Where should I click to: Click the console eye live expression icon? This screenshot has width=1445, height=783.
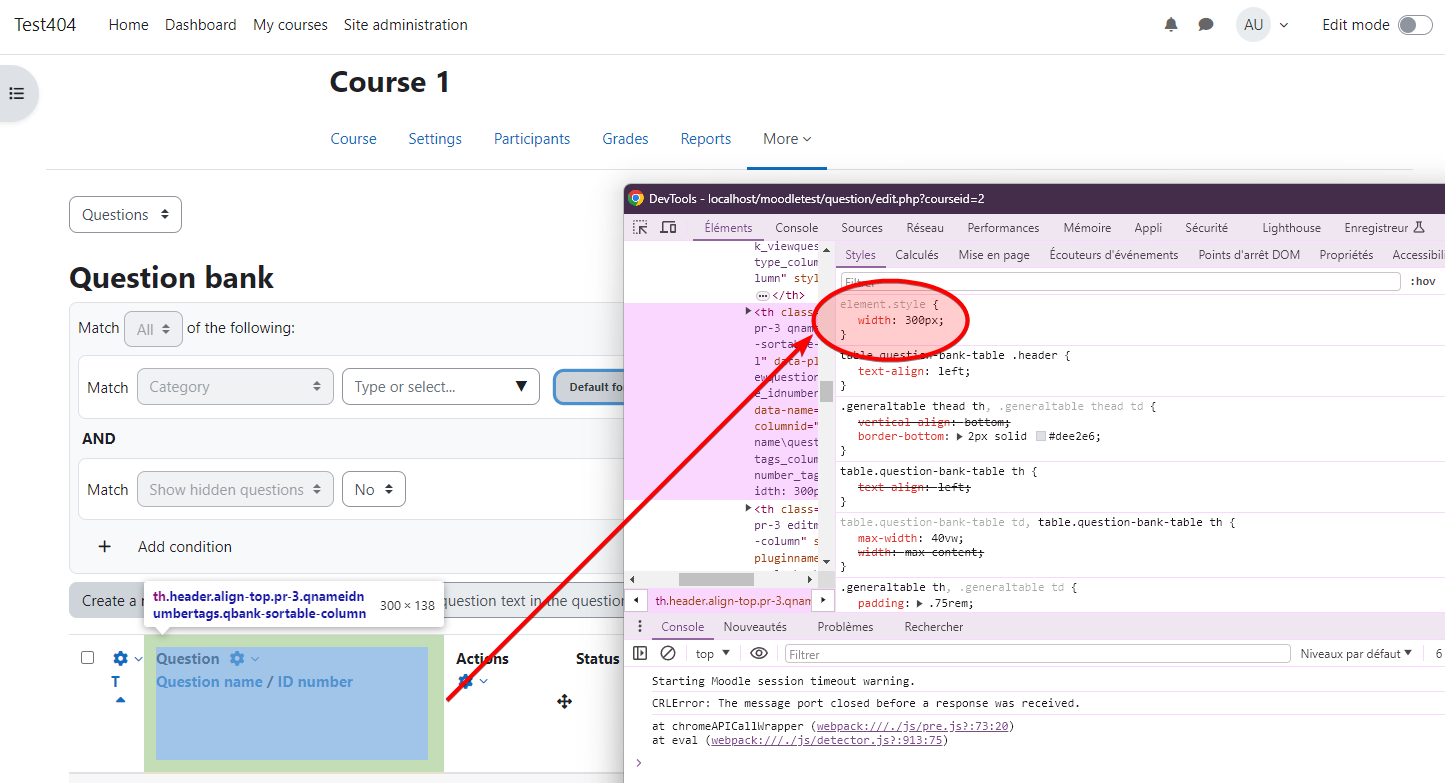point(759,653)
